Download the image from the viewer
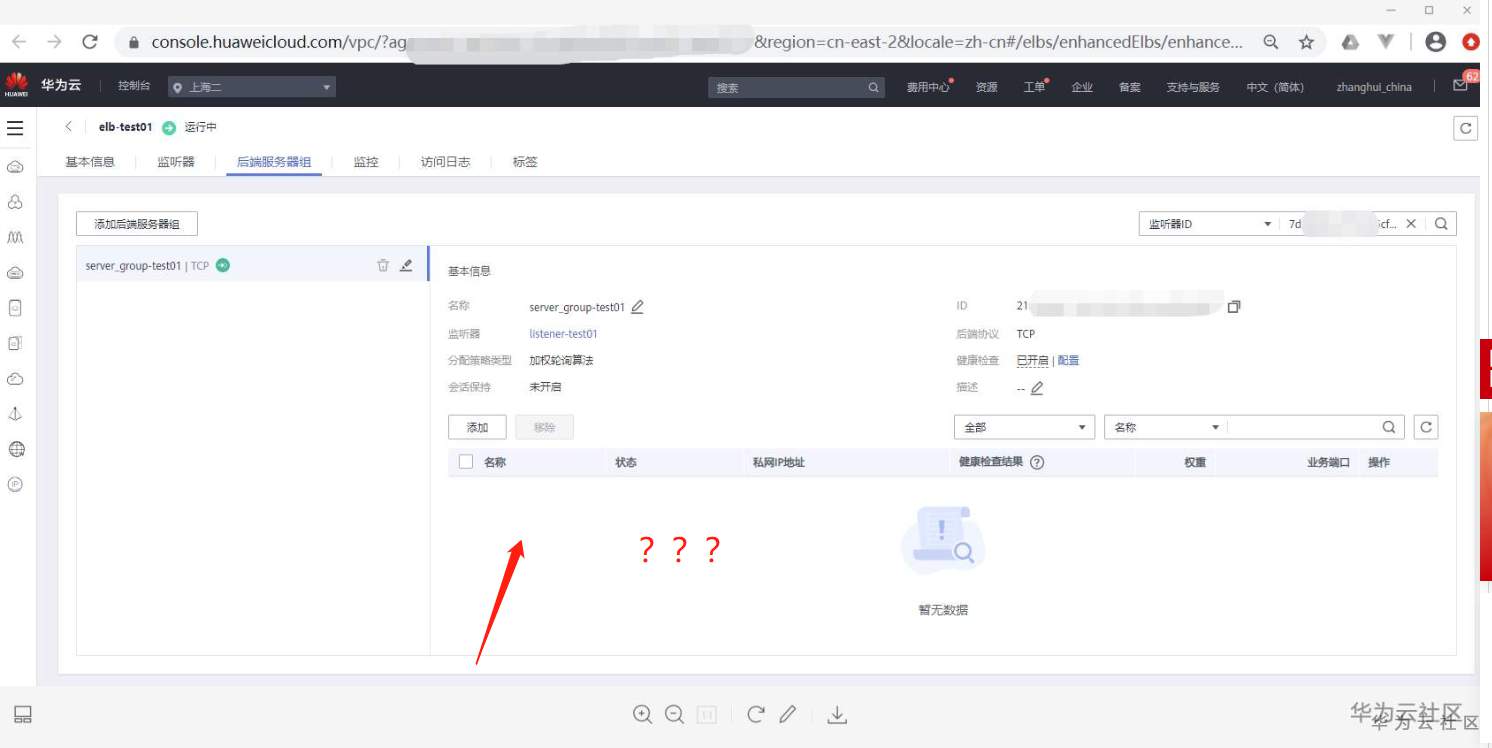 (x=838, y=714)
